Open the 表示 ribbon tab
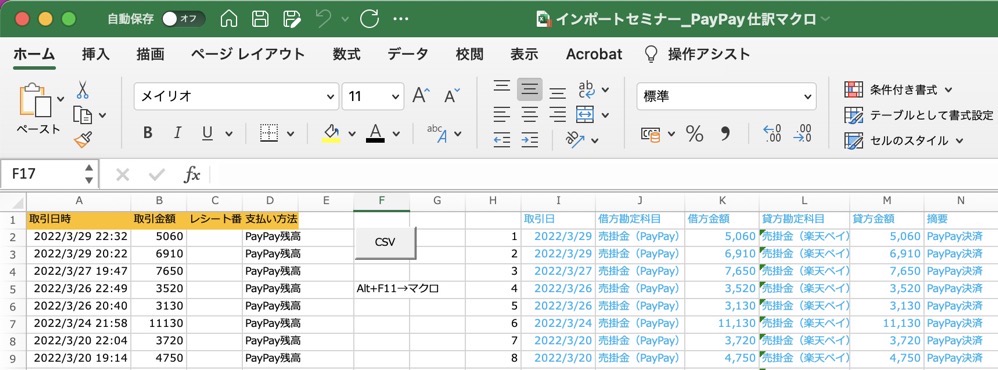Screen dimensions: 998x370 click(524, 55)
